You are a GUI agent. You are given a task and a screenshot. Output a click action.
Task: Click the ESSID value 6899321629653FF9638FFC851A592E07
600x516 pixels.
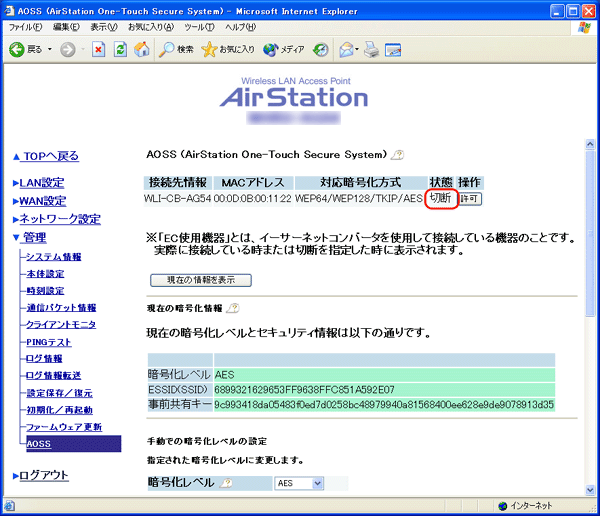click(x=304, y=390)
